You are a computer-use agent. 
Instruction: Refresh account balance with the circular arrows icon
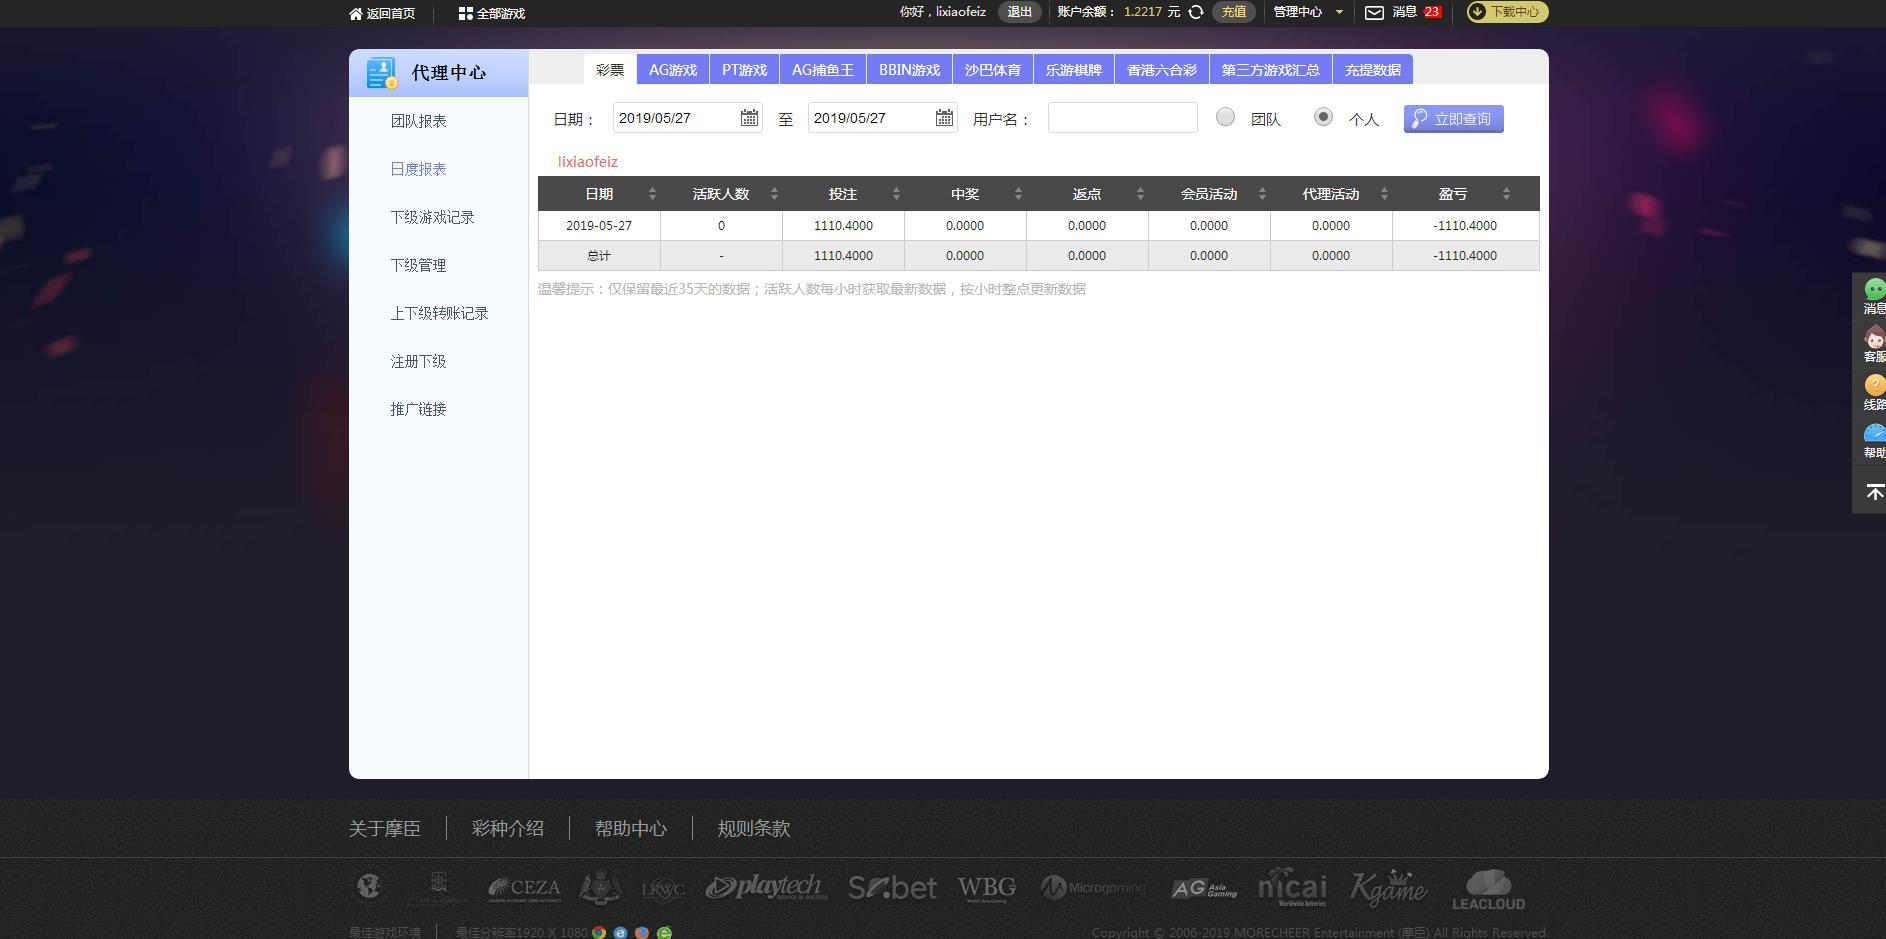(x=1194, y=12)
